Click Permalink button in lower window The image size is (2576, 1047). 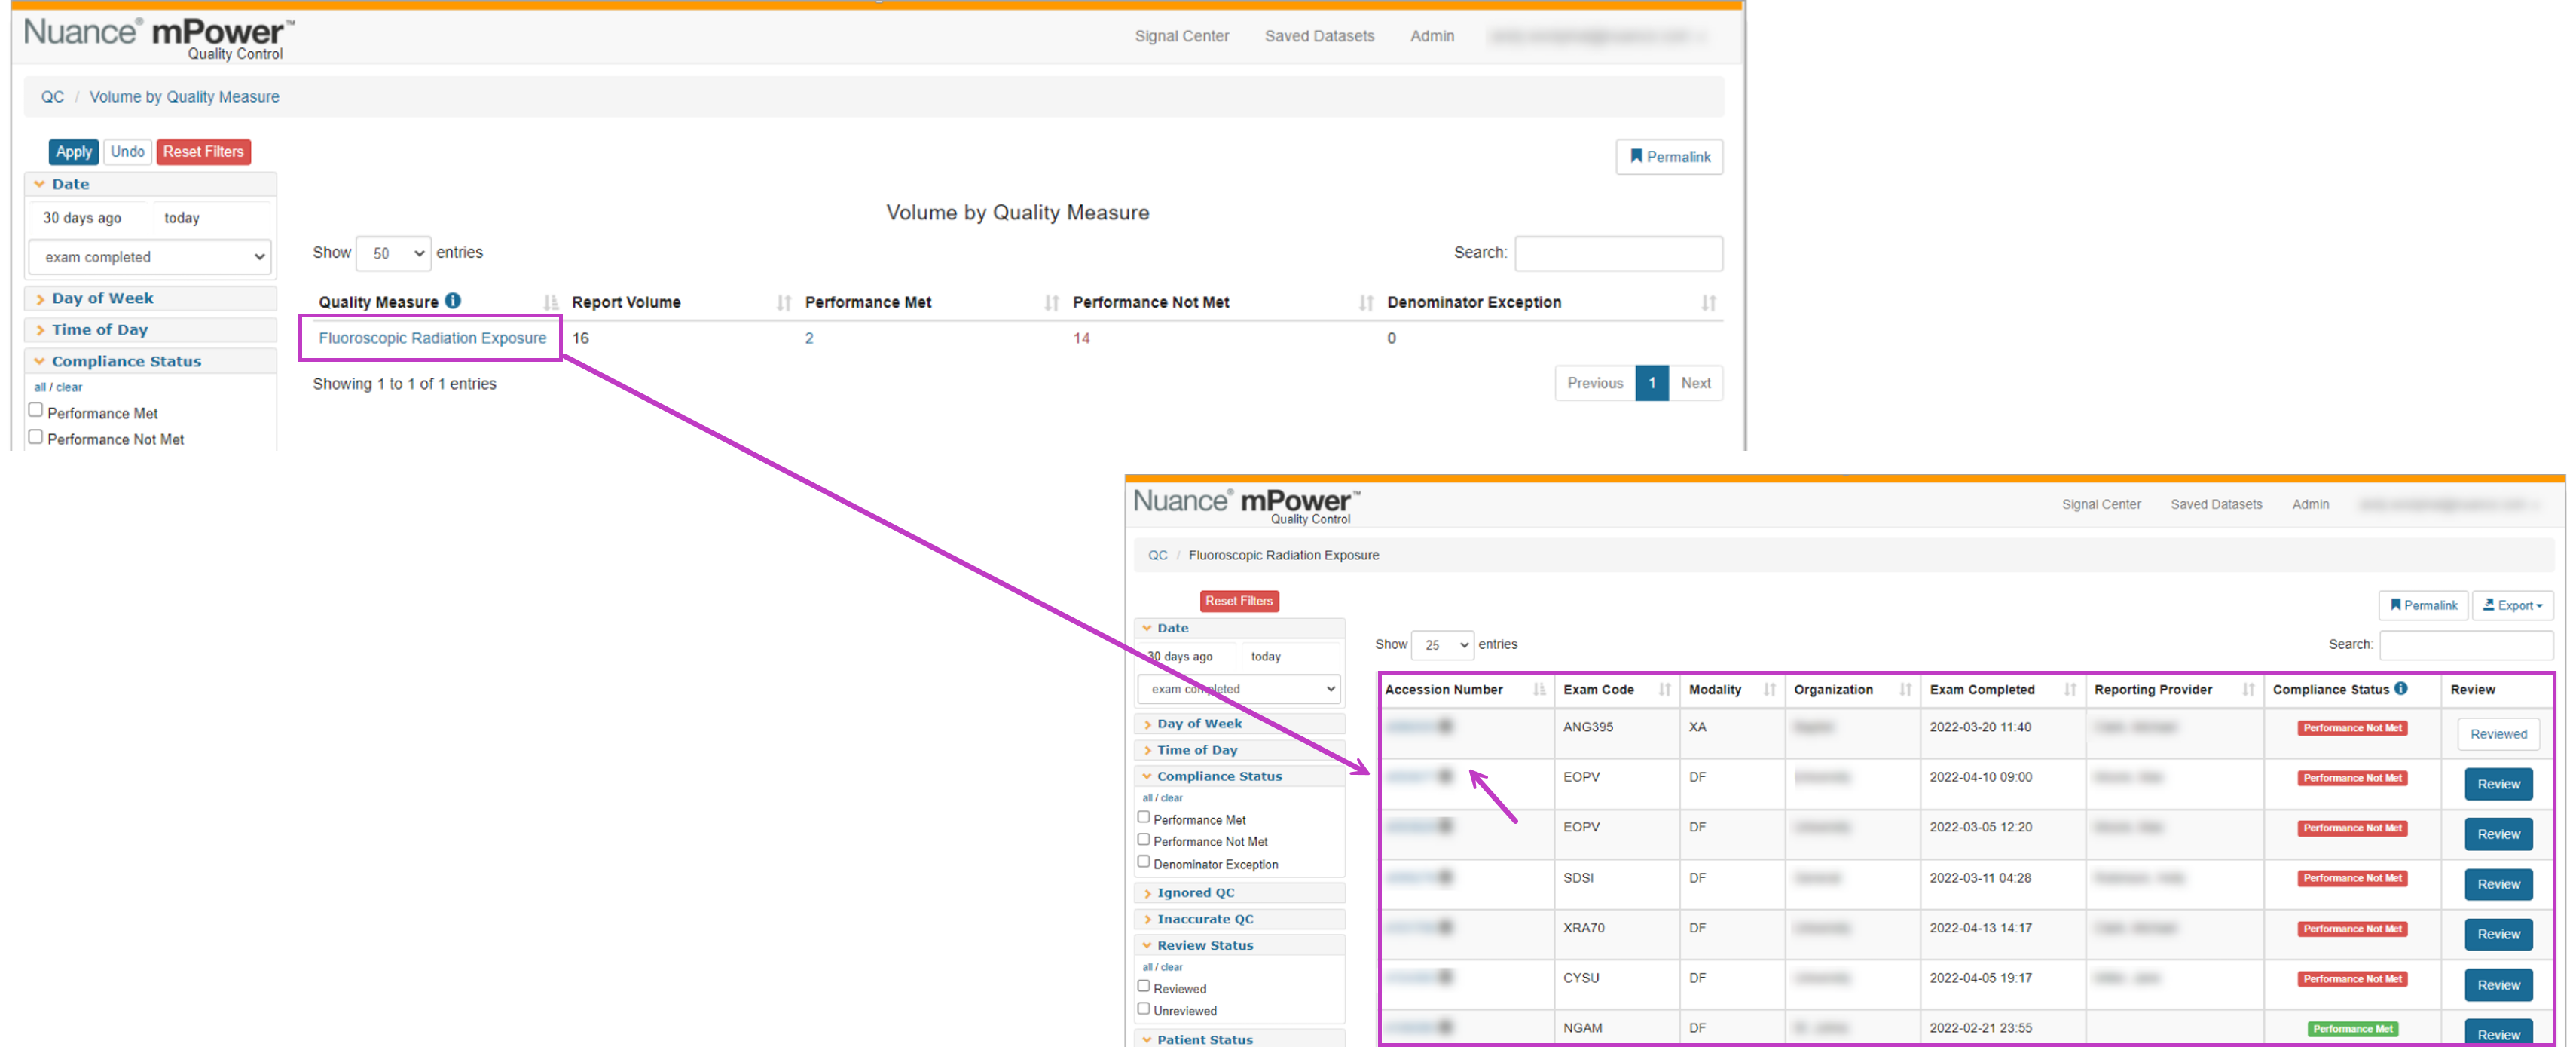[2423, 605]
